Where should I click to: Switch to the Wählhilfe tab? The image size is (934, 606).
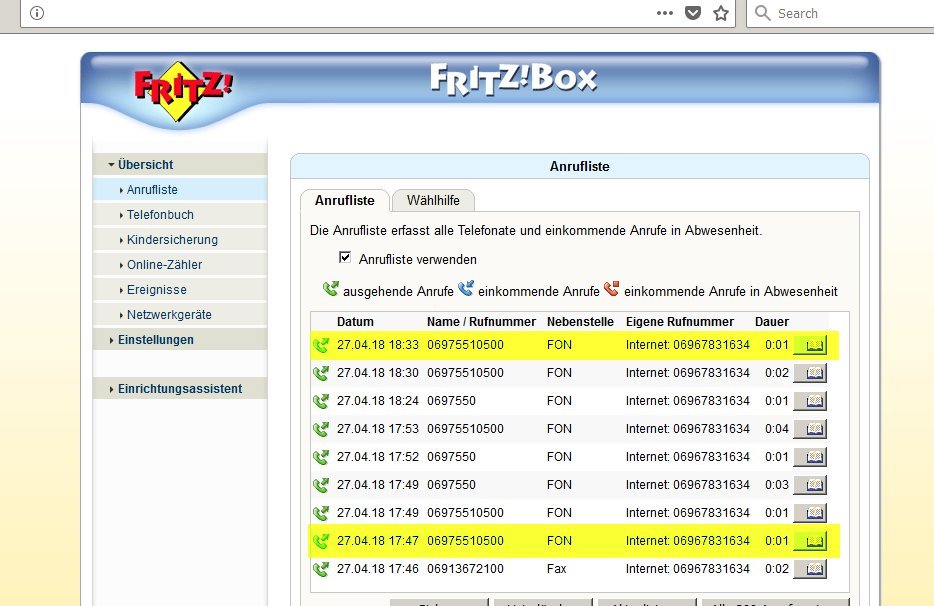pyautogui.click(x=433, y=201)
